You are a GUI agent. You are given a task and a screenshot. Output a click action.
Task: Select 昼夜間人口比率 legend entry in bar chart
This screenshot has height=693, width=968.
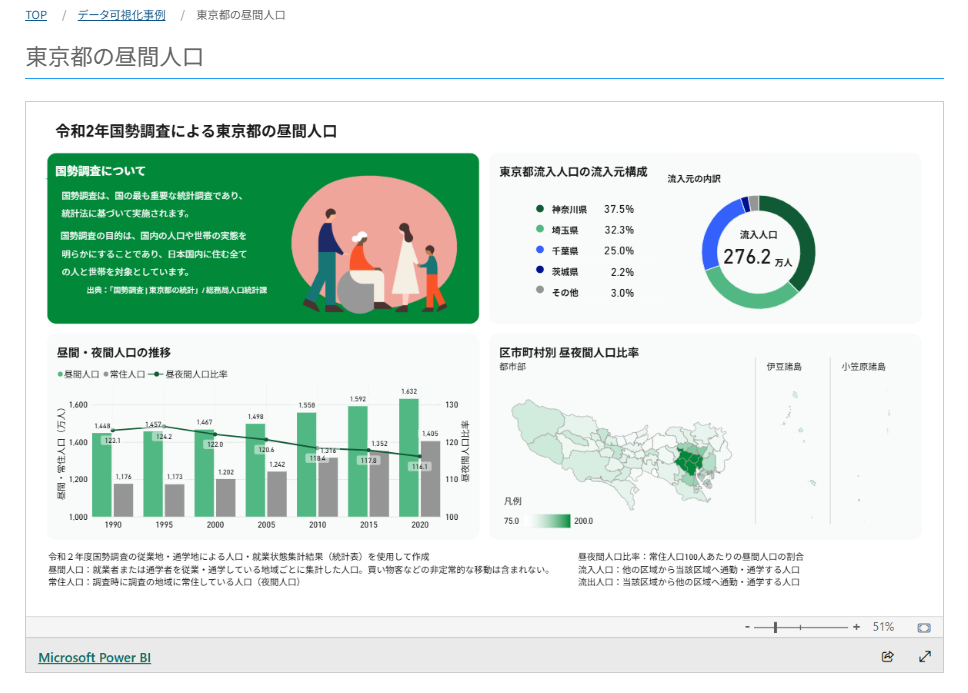188,374
